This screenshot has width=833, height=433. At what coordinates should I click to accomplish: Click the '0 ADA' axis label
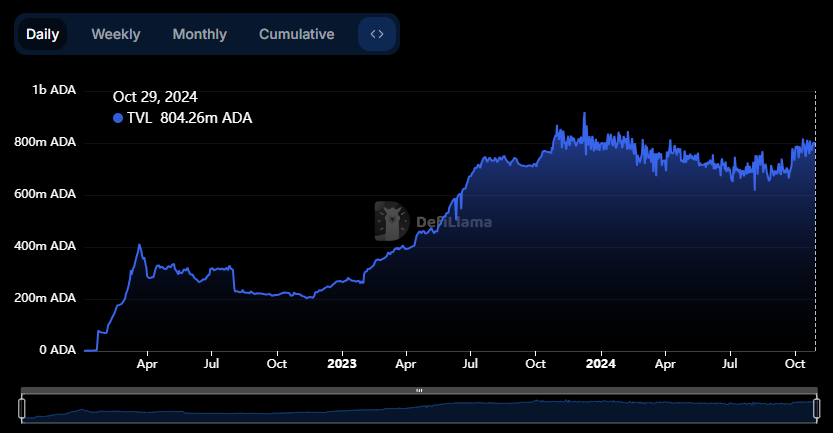pos(57,350)
